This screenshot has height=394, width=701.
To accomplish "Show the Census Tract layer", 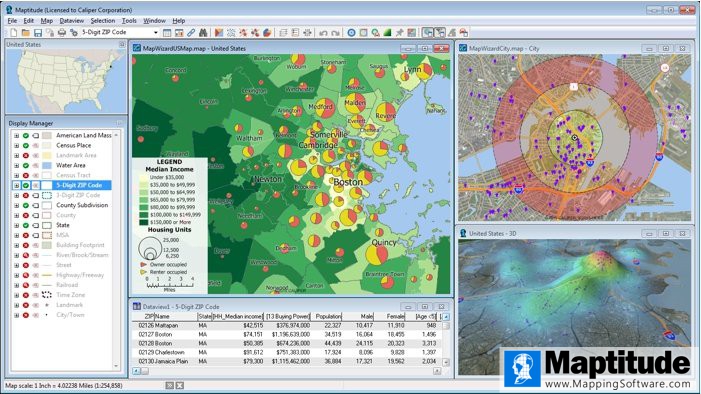I will [25, 175].
